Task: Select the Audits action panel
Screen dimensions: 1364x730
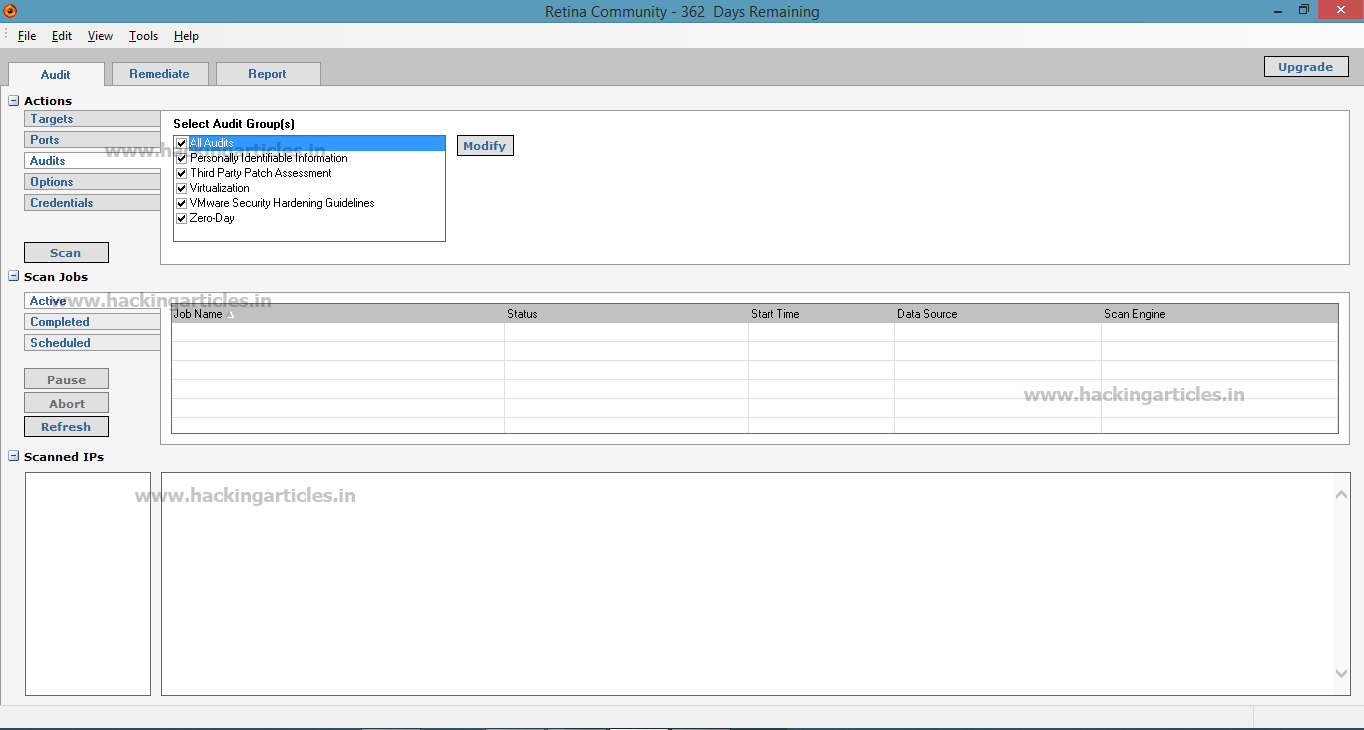Action: (x=92, y=161)
